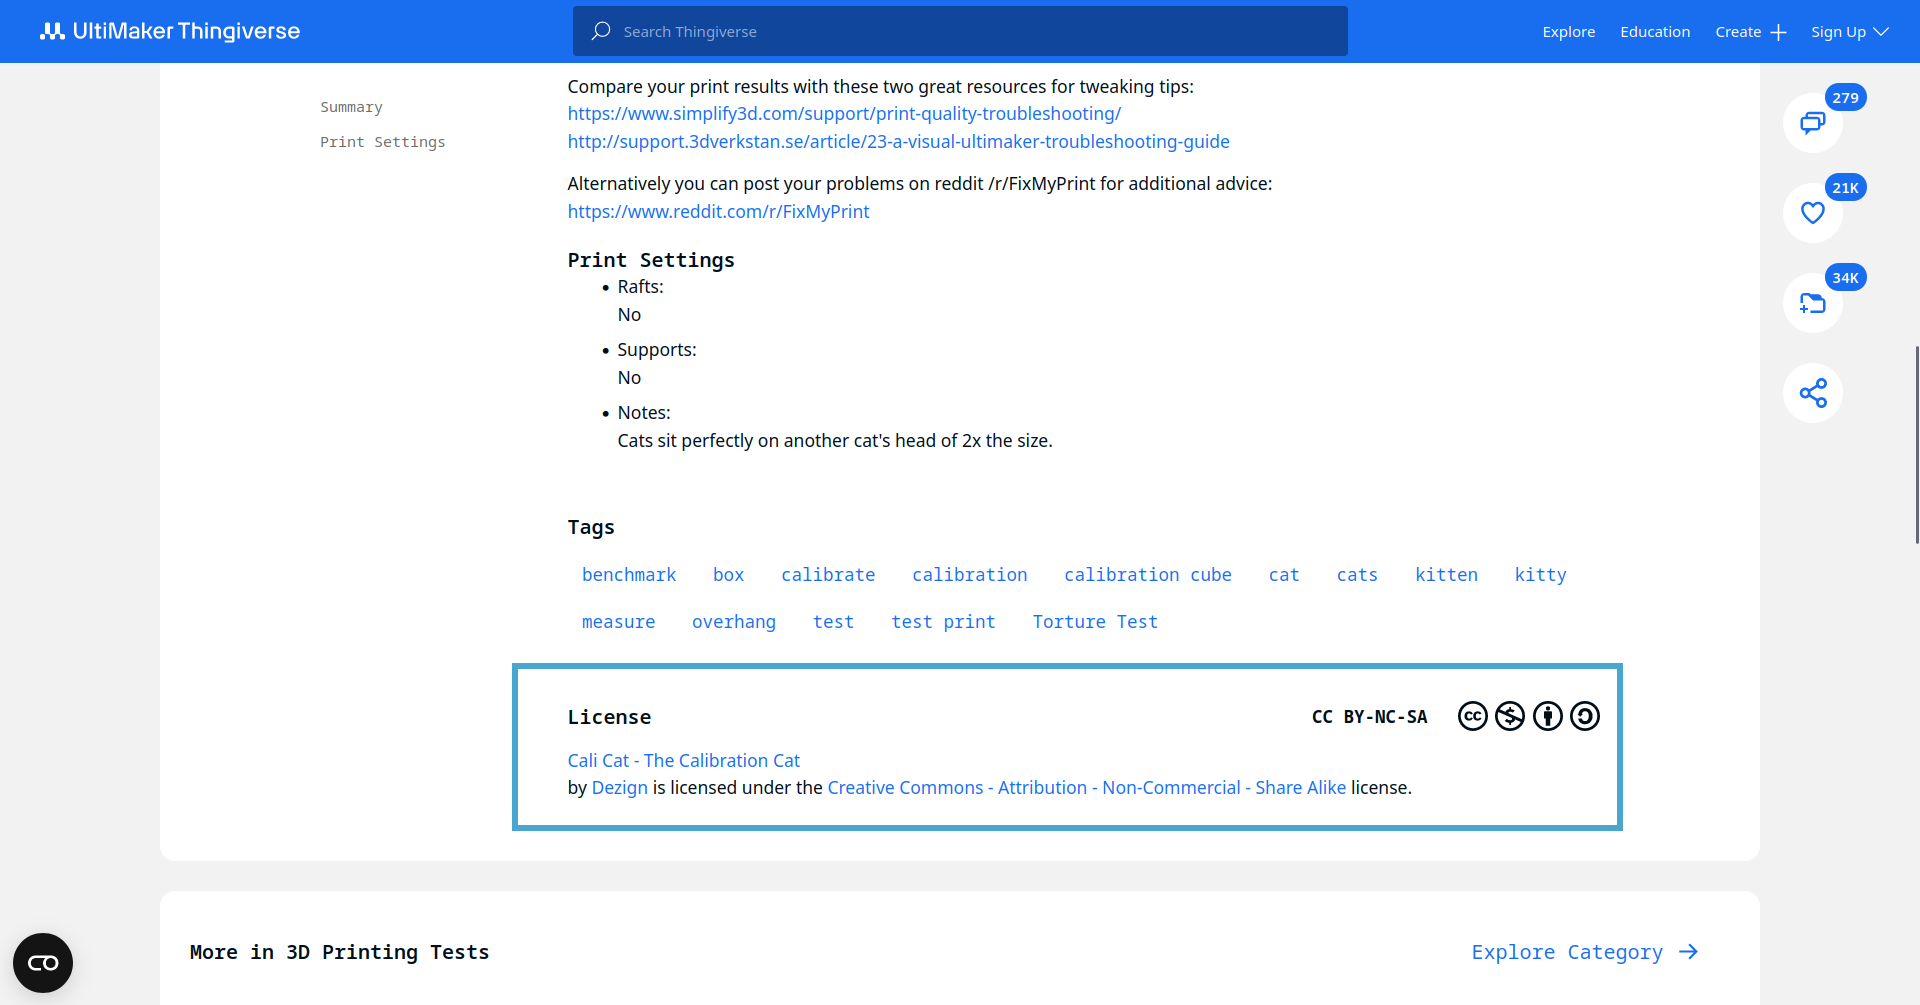Like the model with heart icon
This screenshot has width=1920, height=1005.
(1812, 213)
